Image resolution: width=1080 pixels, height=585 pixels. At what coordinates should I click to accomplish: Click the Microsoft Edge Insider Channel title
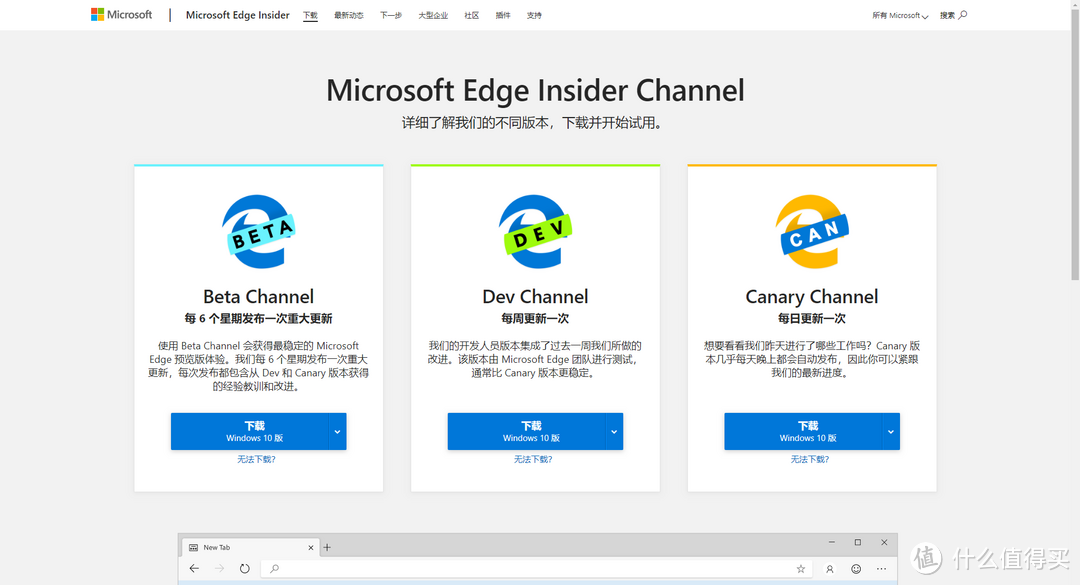point(535,90)
